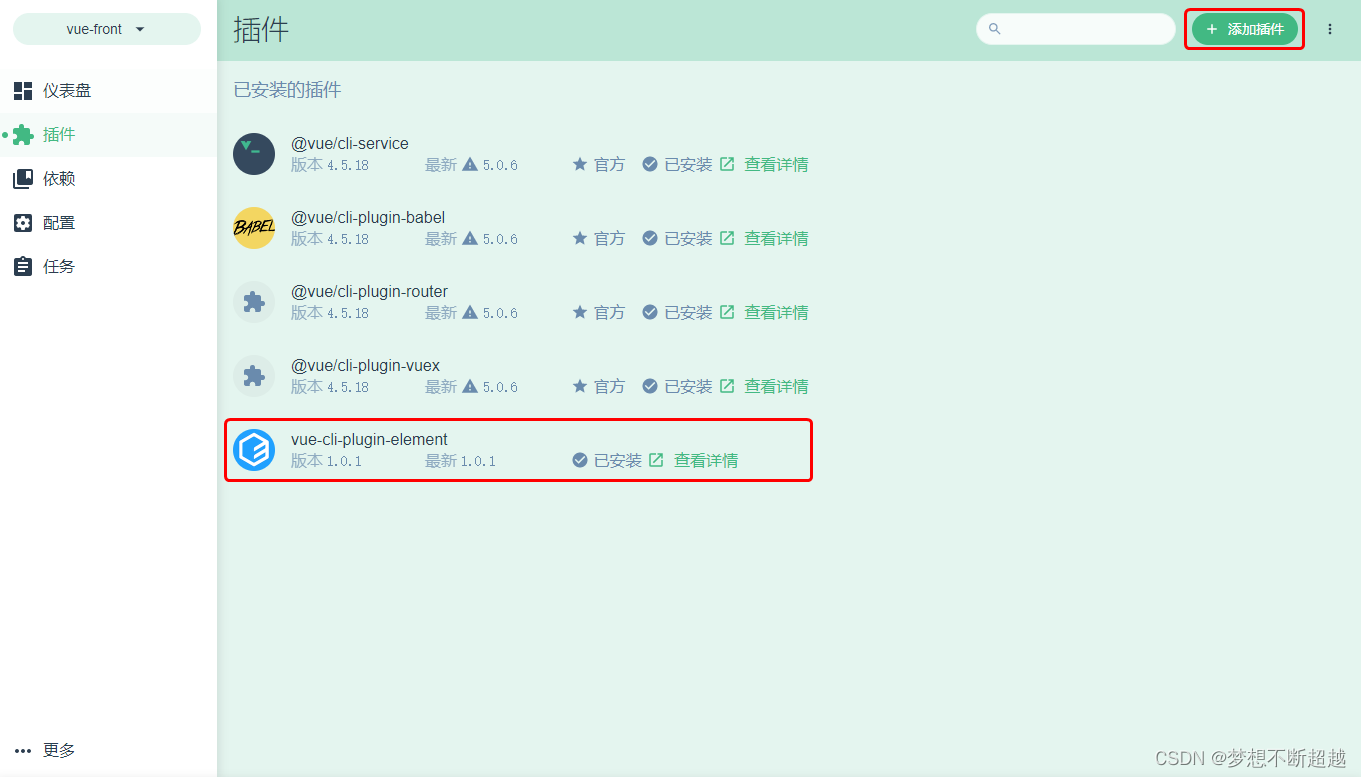Click the warning triangle on cli-plugin-babel latest version
This screenshot has height=777, width=1361.
pyautogui.click(x=470, y=238)
